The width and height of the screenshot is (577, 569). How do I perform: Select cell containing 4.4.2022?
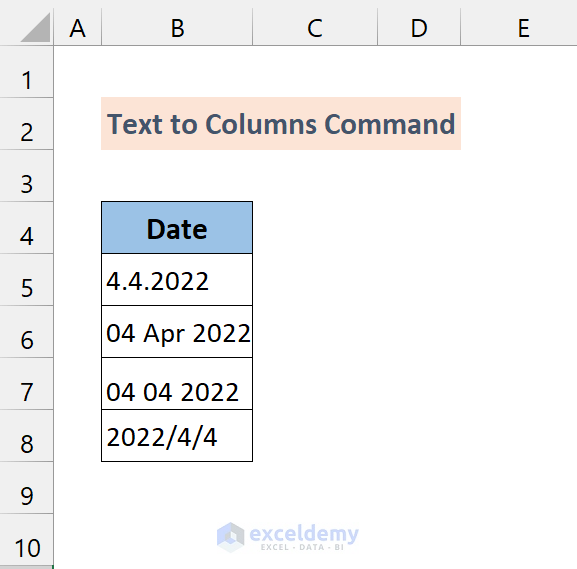pos(177,279)
